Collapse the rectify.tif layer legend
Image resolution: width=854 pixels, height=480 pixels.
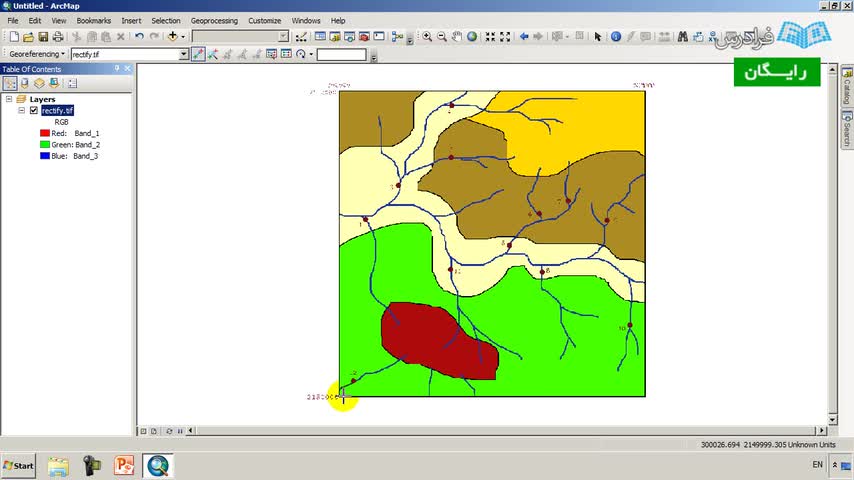(22, 111)
